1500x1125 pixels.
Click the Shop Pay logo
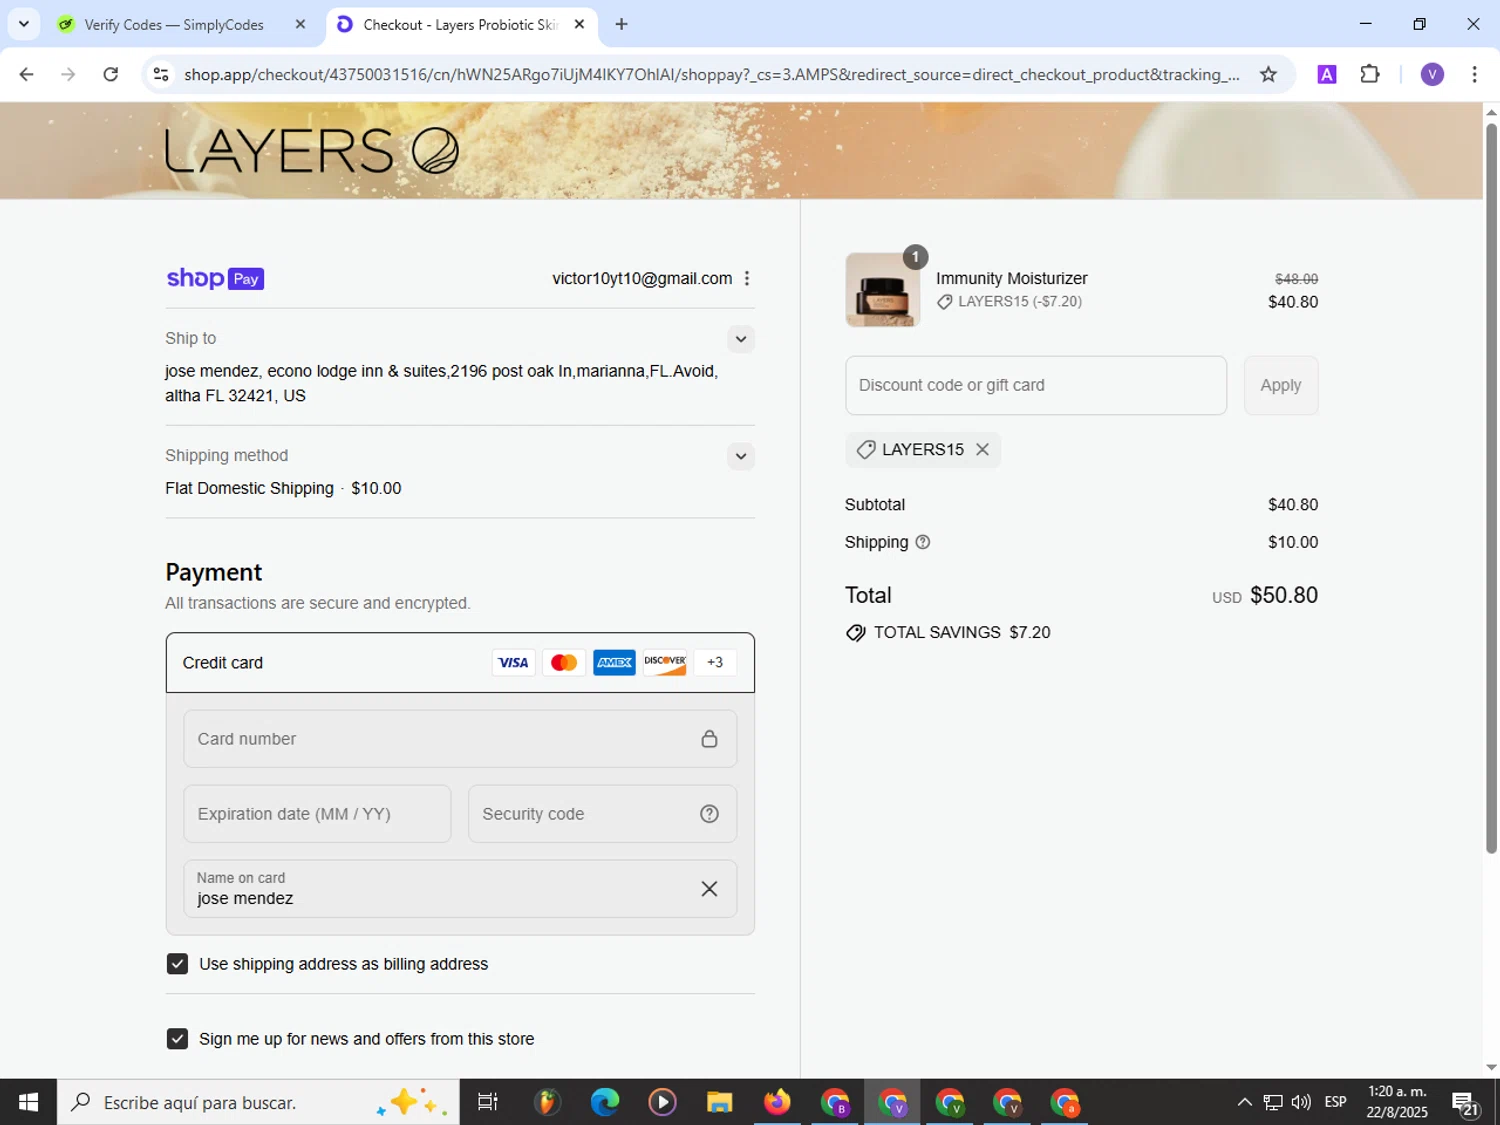point(215,279)
